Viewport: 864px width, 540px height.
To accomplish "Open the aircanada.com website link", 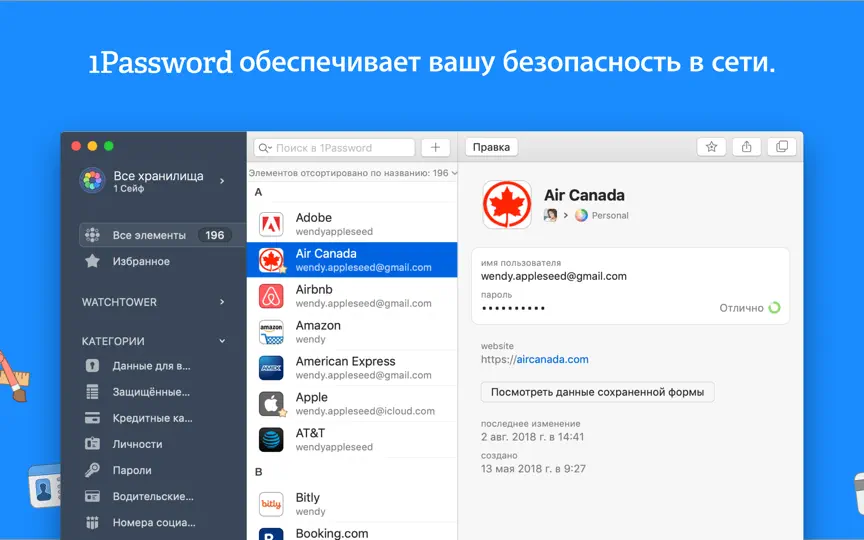I will (x=552, y=359).
